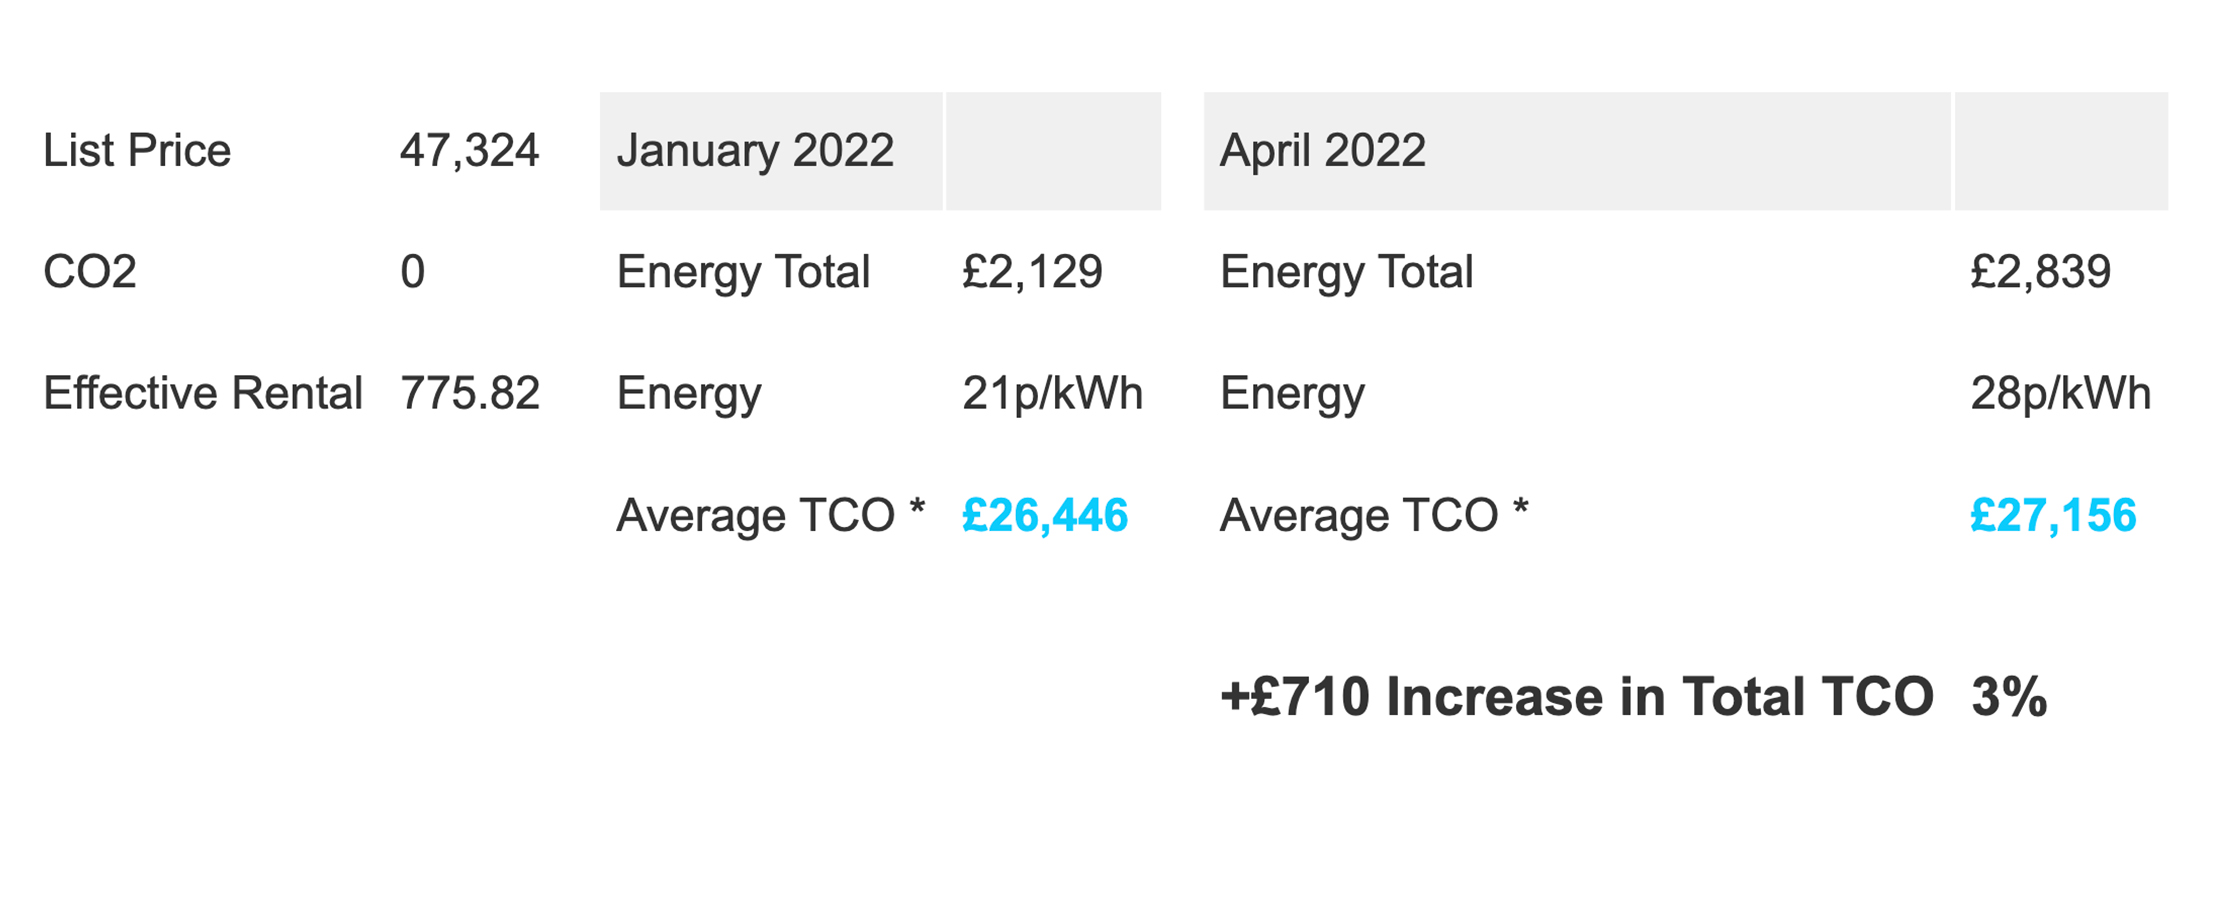This screenshot has width=2230, height=918.
Task: Click the CO2 value of 0
Action: [412, 272]
